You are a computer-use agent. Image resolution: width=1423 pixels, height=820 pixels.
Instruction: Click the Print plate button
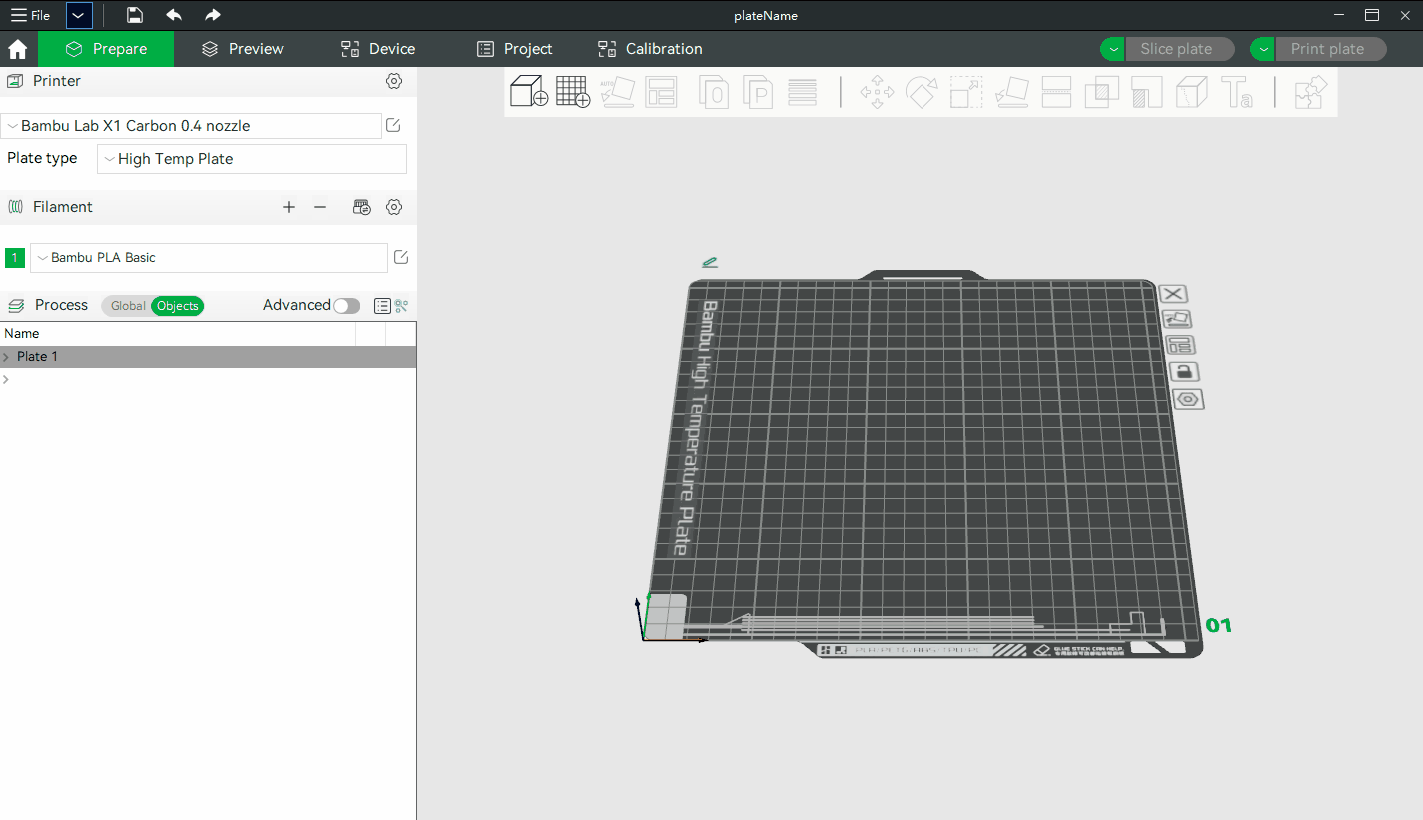[x=1331, y=49]
